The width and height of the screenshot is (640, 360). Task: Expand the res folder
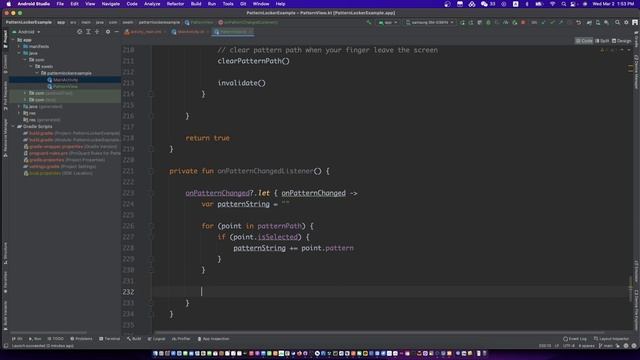tap(19, 113)
